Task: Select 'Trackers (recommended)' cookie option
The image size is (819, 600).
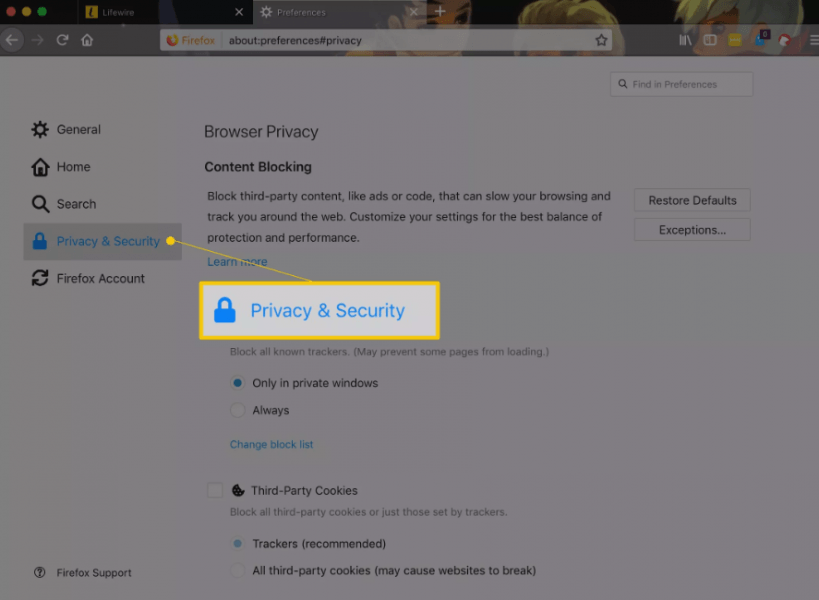Action: click(237, 543)
